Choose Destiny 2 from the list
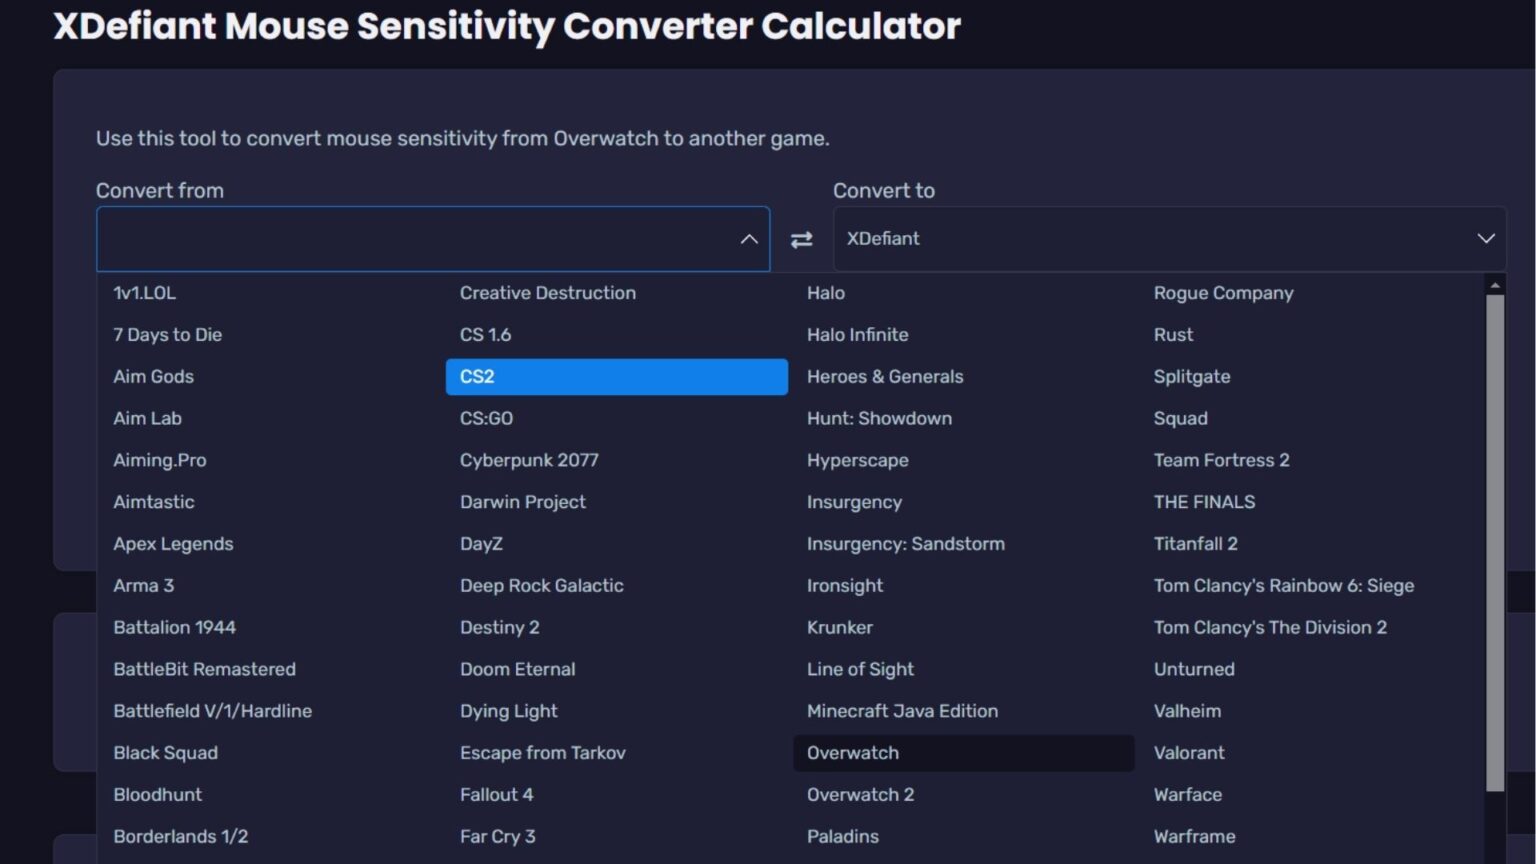This screenshot has width=1536, height=864. [500, 627]
